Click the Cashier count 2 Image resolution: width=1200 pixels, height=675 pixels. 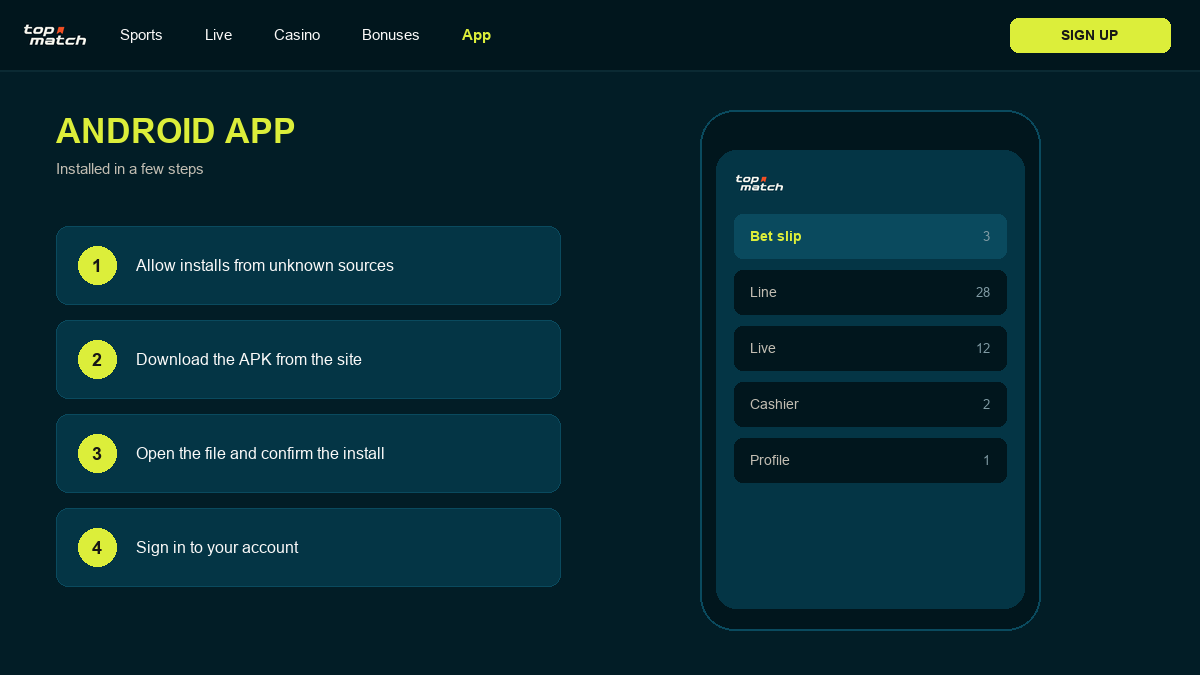[986, 405]
